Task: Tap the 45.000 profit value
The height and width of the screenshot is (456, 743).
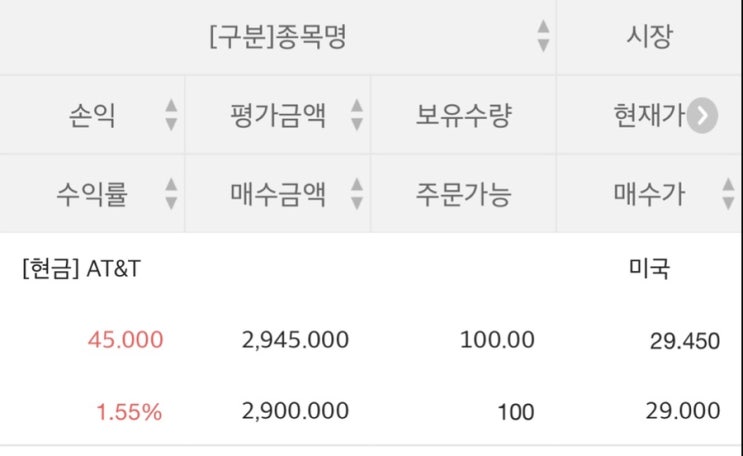Action: click(126, 340)
